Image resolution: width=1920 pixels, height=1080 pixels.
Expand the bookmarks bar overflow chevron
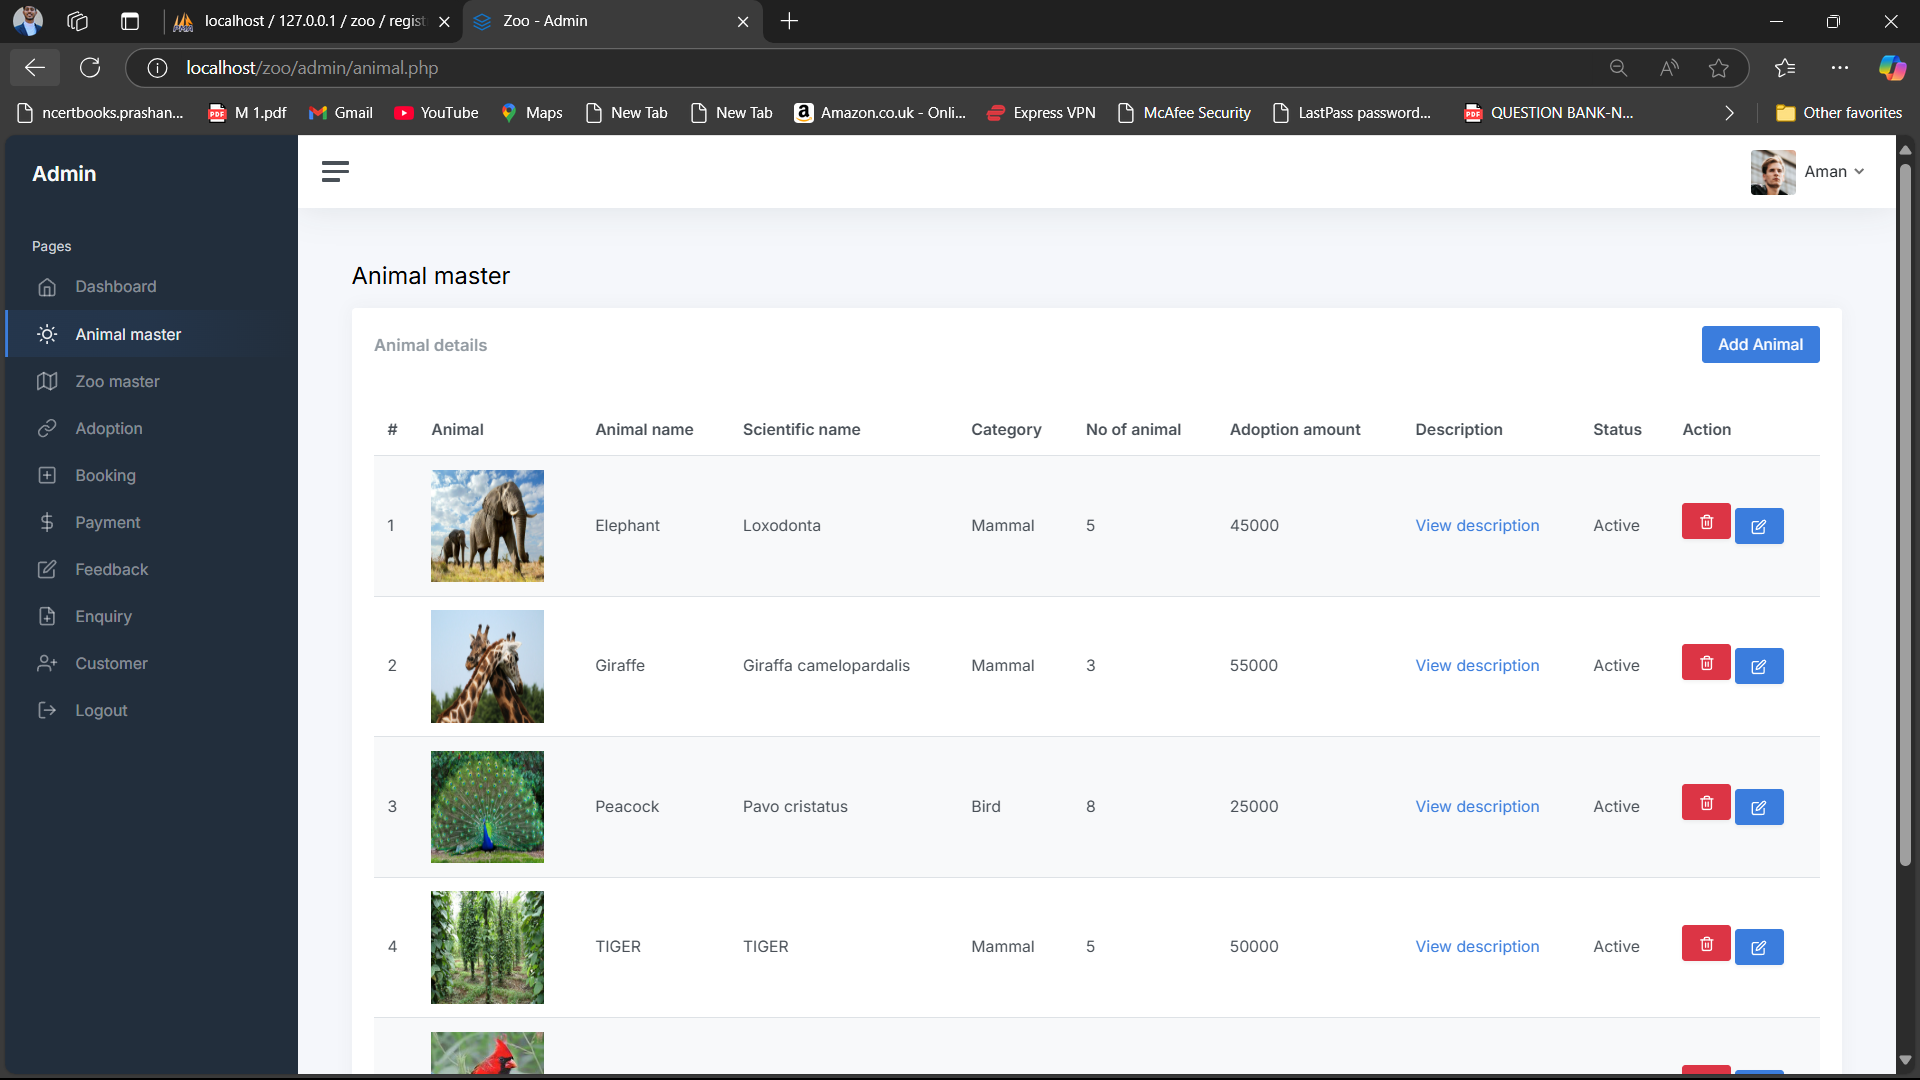tap(1729, 113)
